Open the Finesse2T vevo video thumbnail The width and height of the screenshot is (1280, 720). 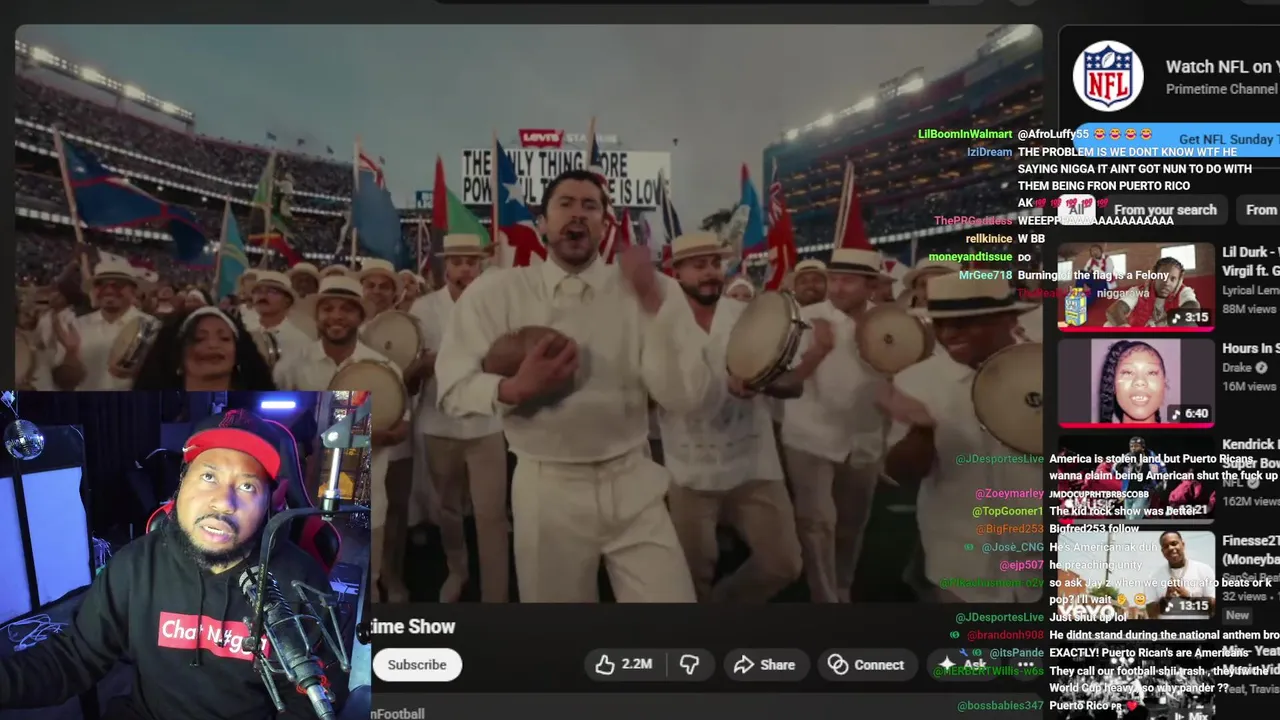point(1136,574)
